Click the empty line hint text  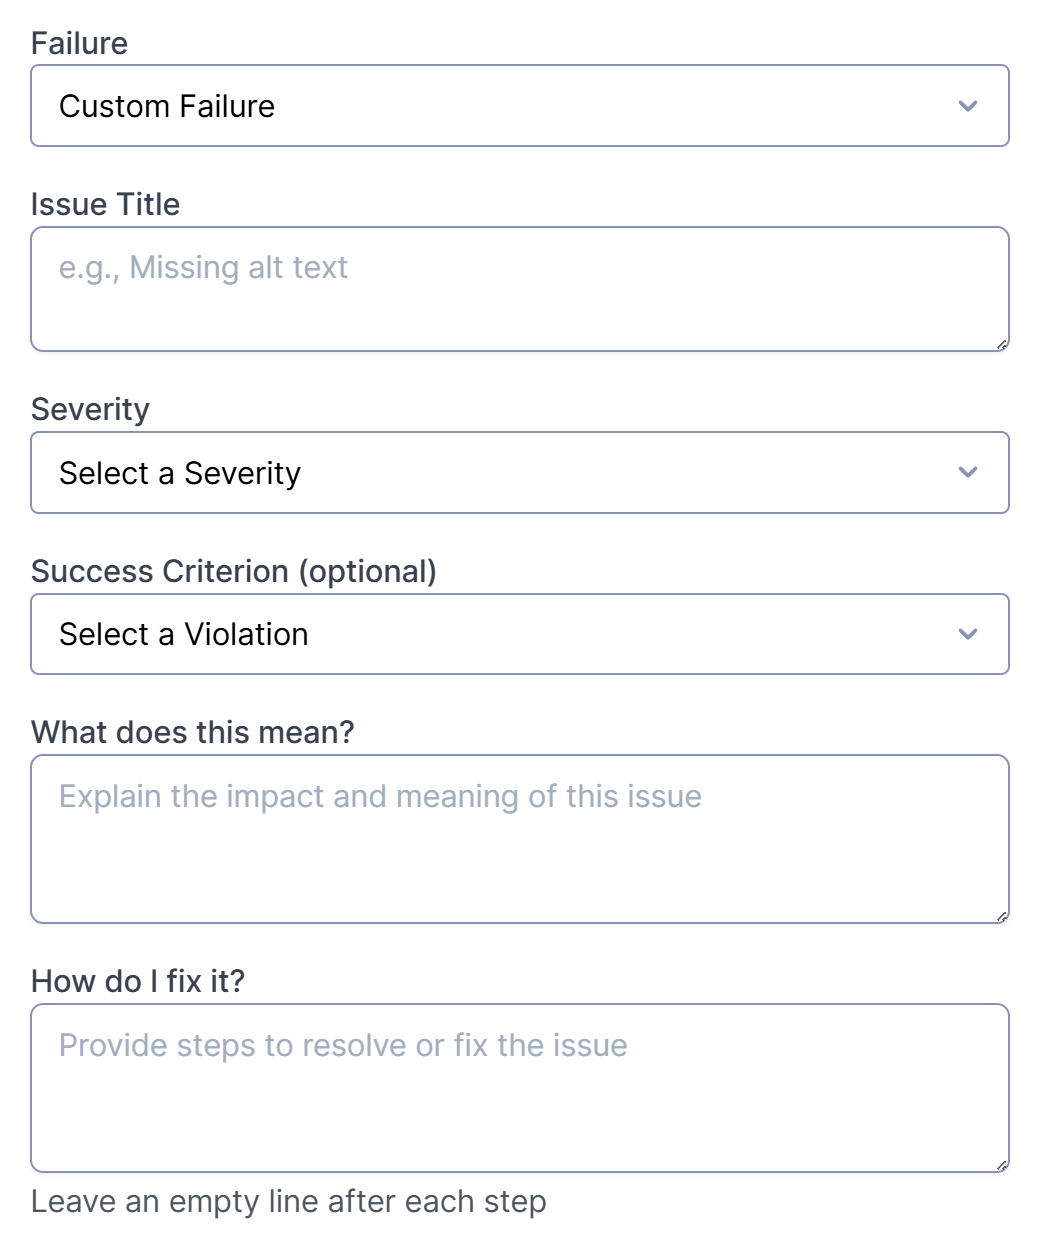pyautogui.click(x=289, y=1200)
